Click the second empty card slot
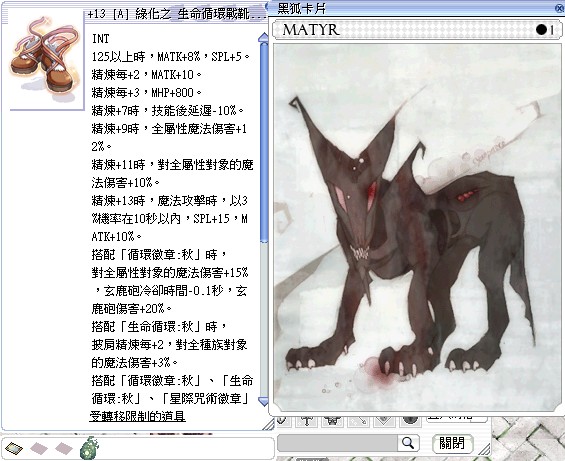This screenshot has width=565, height=461. [x=39, y=449]
